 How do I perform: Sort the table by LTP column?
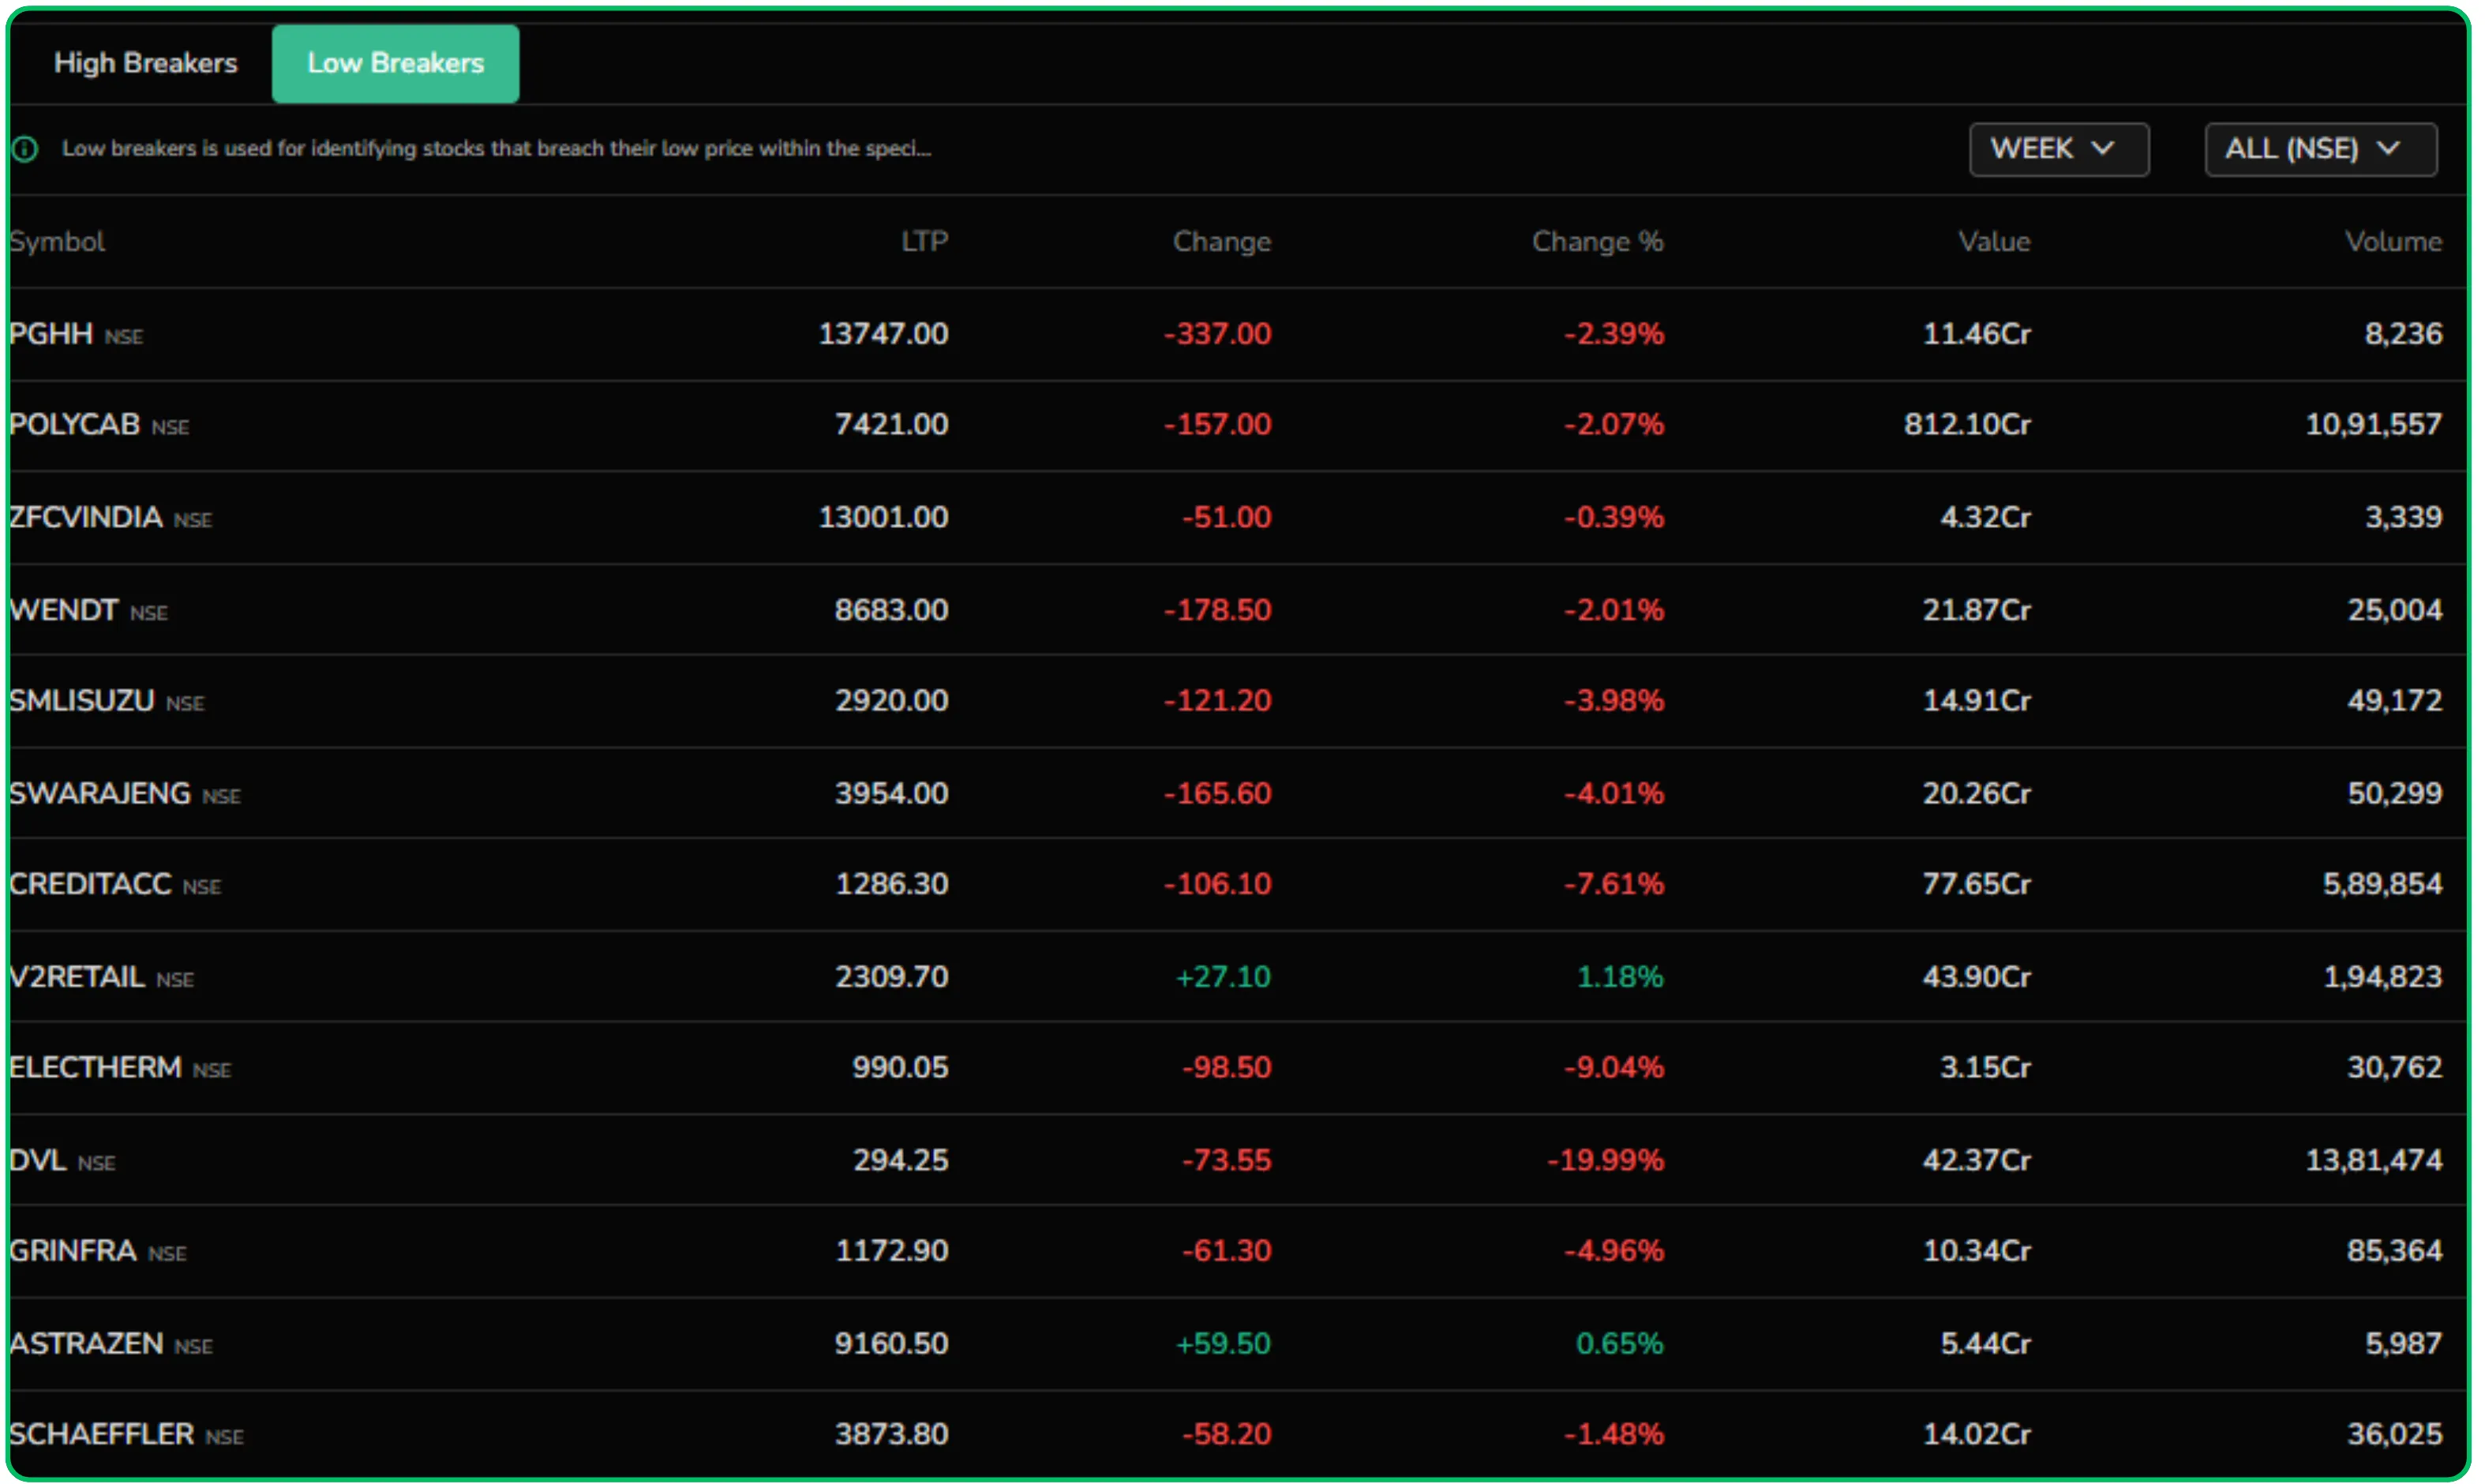click(922, 241)
